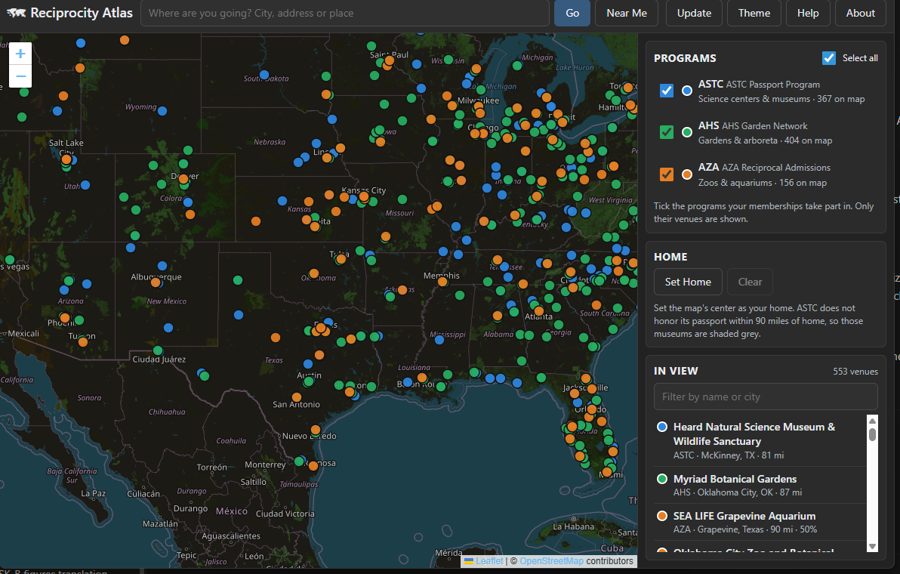Open the About page
Image resolution: width=900 pixels, height=574 pixels.
tap(860, 13)
